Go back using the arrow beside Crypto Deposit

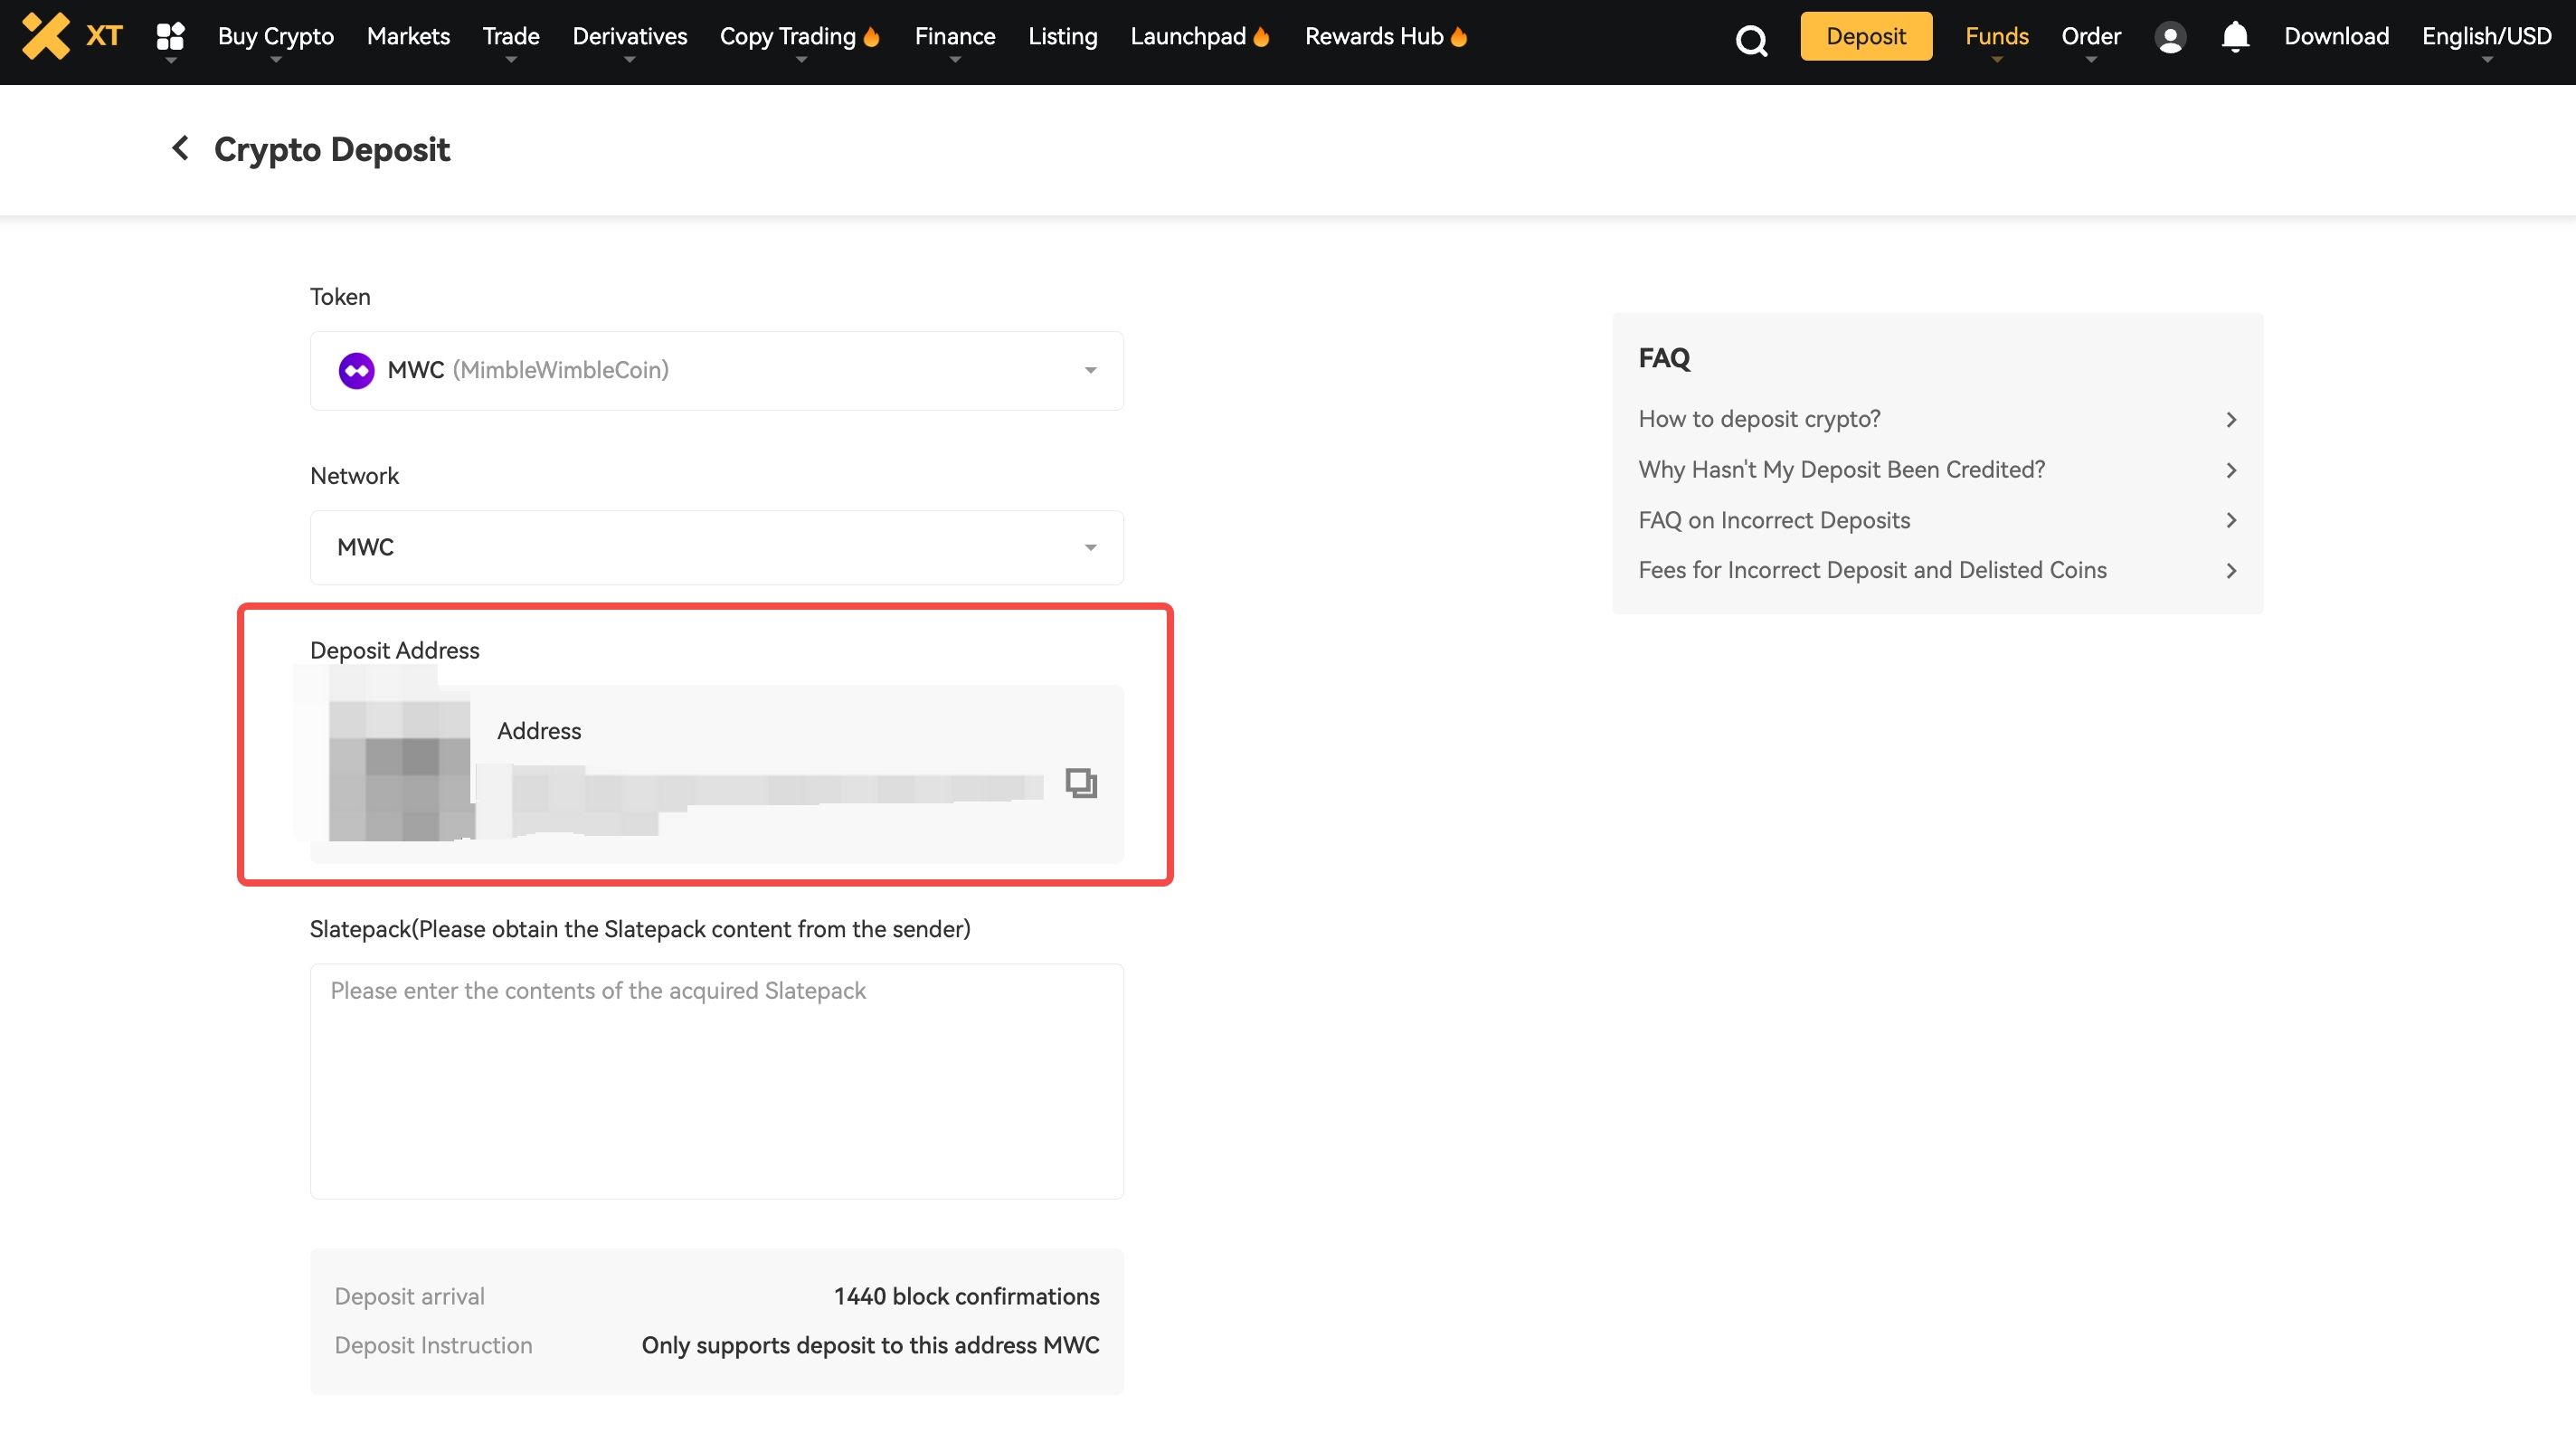180,148
